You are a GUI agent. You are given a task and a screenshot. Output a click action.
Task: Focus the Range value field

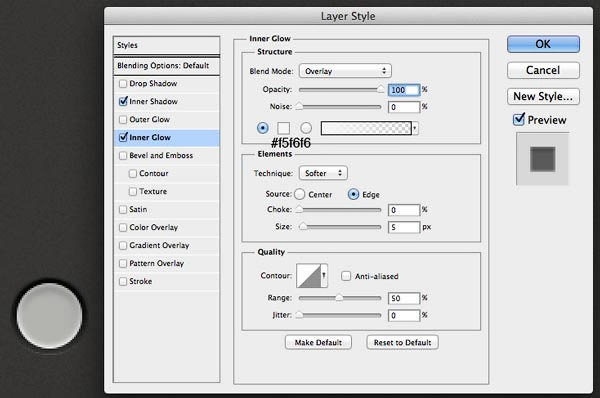pyautogui.click(x=404, y=298)
